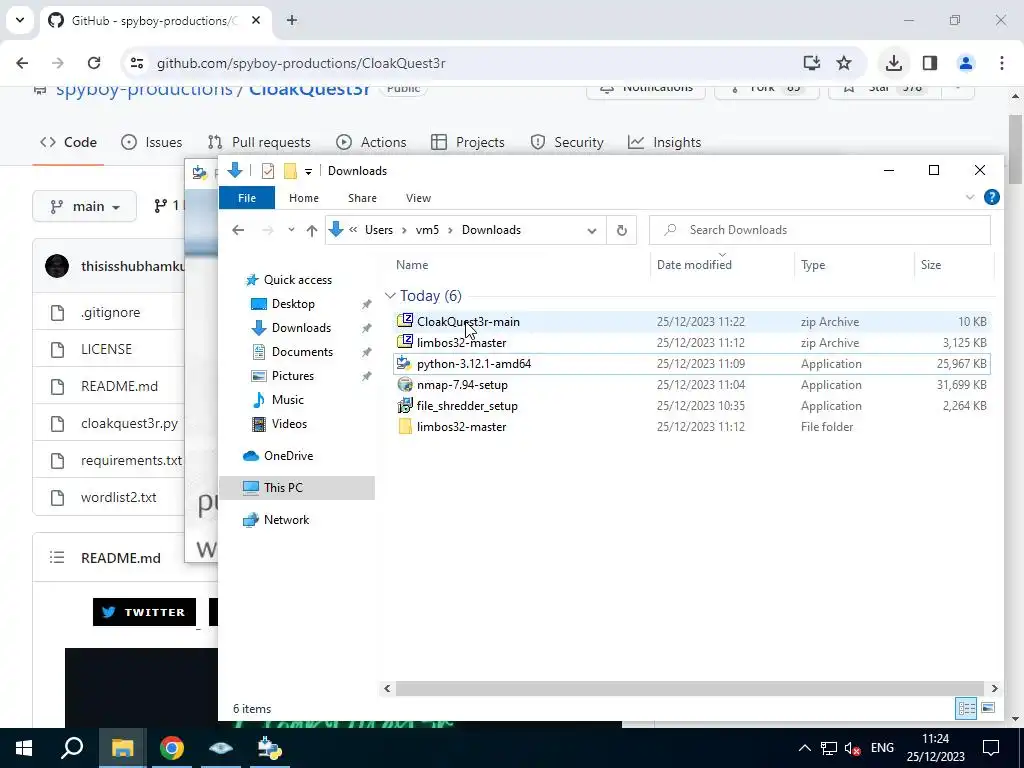This screenshot has height=768, width=1024.
Task: Sort files by Name column header
Action: (x=412, y=264)
